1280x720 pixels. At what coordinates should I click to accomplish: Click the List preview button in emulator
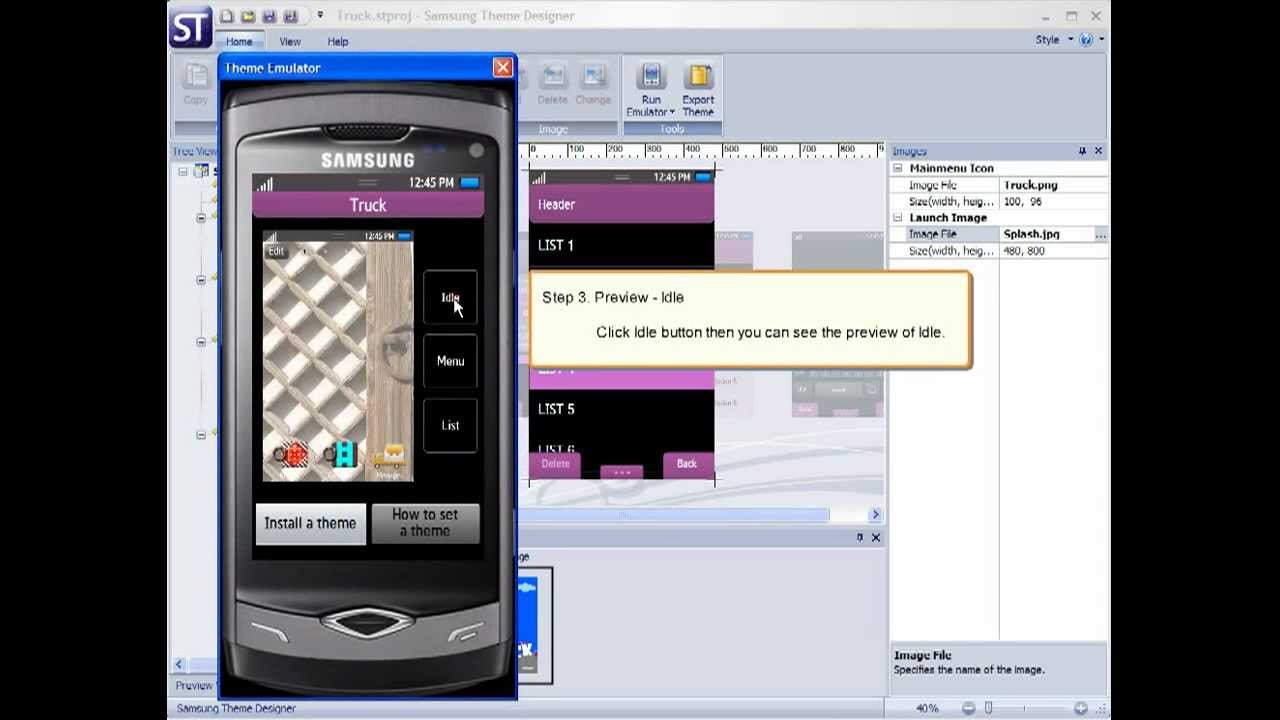450,425
